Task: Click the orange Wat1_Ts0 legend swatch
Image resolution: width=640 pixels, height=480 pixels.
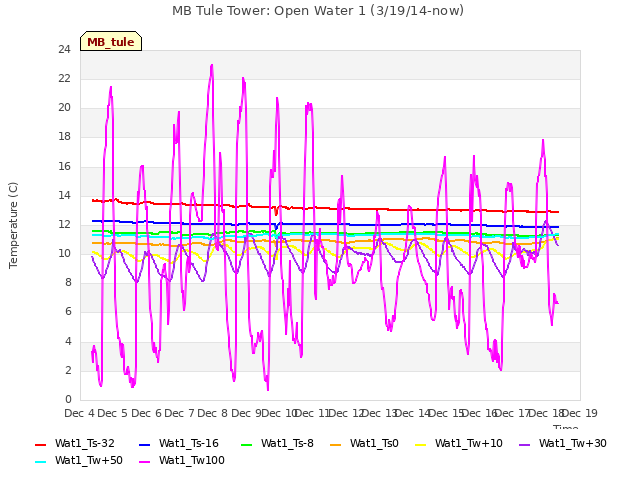Action: [336, 444]
